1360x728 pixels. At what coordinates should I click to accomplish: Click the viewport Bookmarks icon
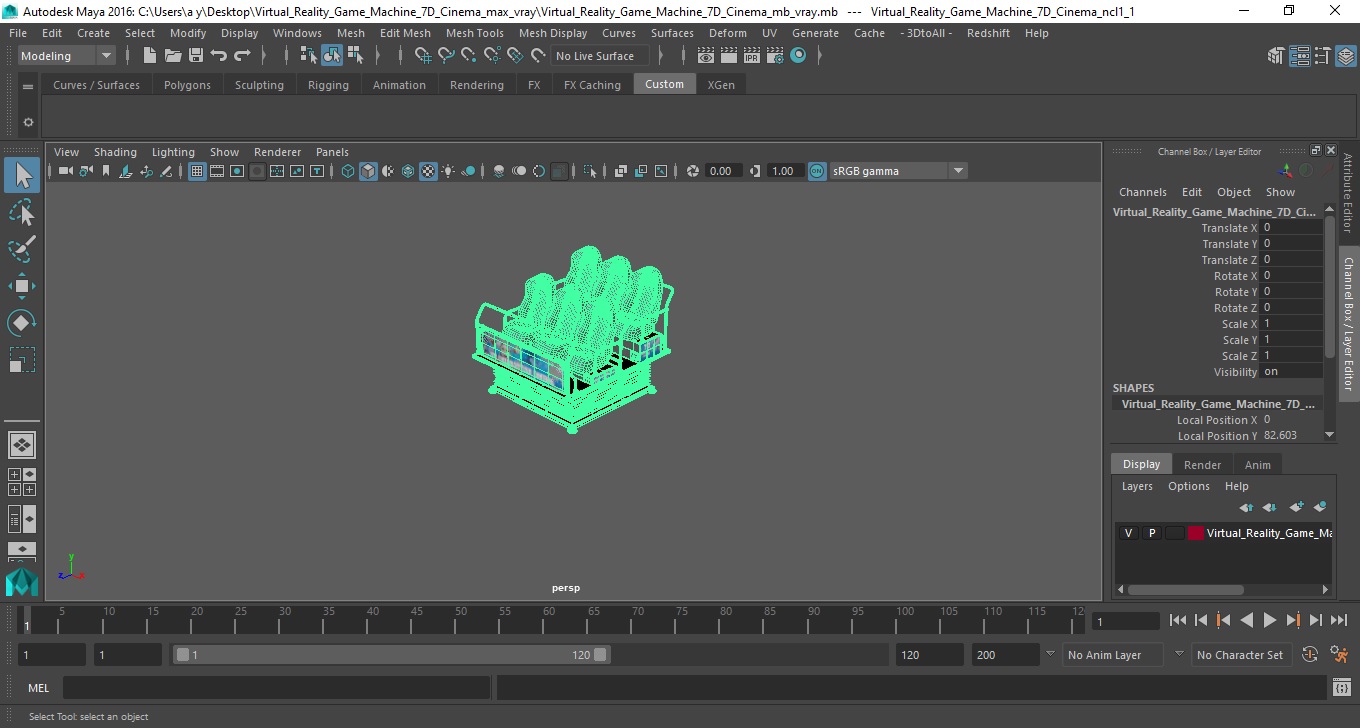pyautogui.click(x=106, y=171)
